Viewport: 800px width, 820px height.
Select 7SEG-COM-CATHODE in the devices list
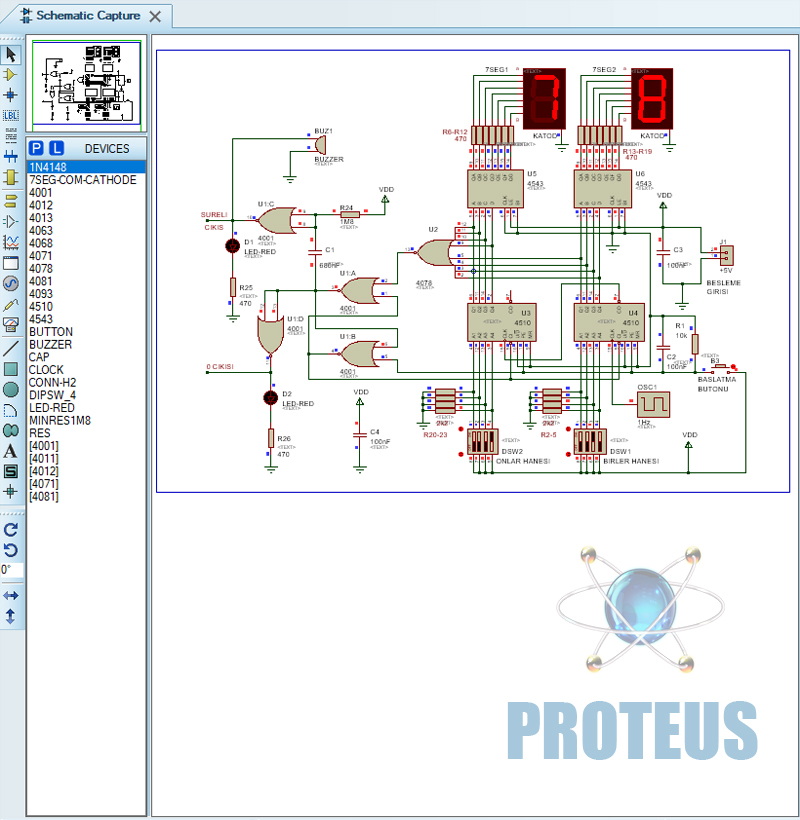point(82,180)
